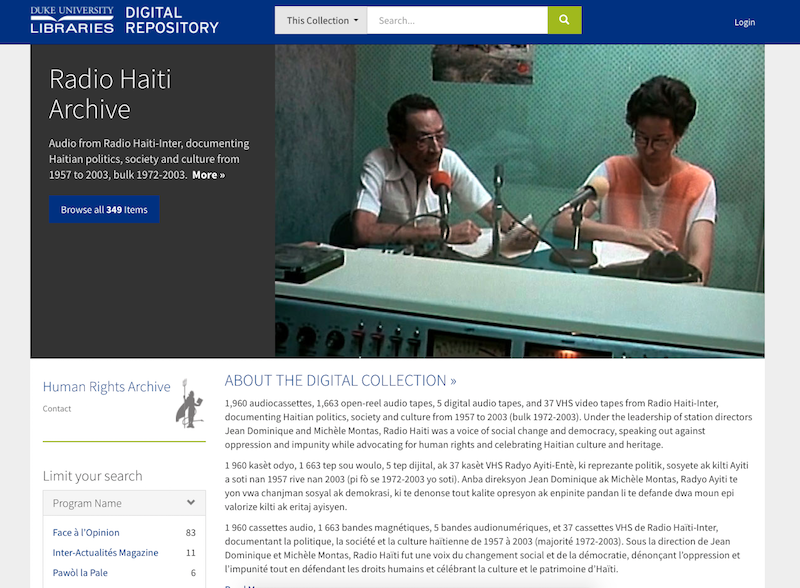Click the Human Rights Archive torch figure icon
Screen dimensions: 800x588
190,403
